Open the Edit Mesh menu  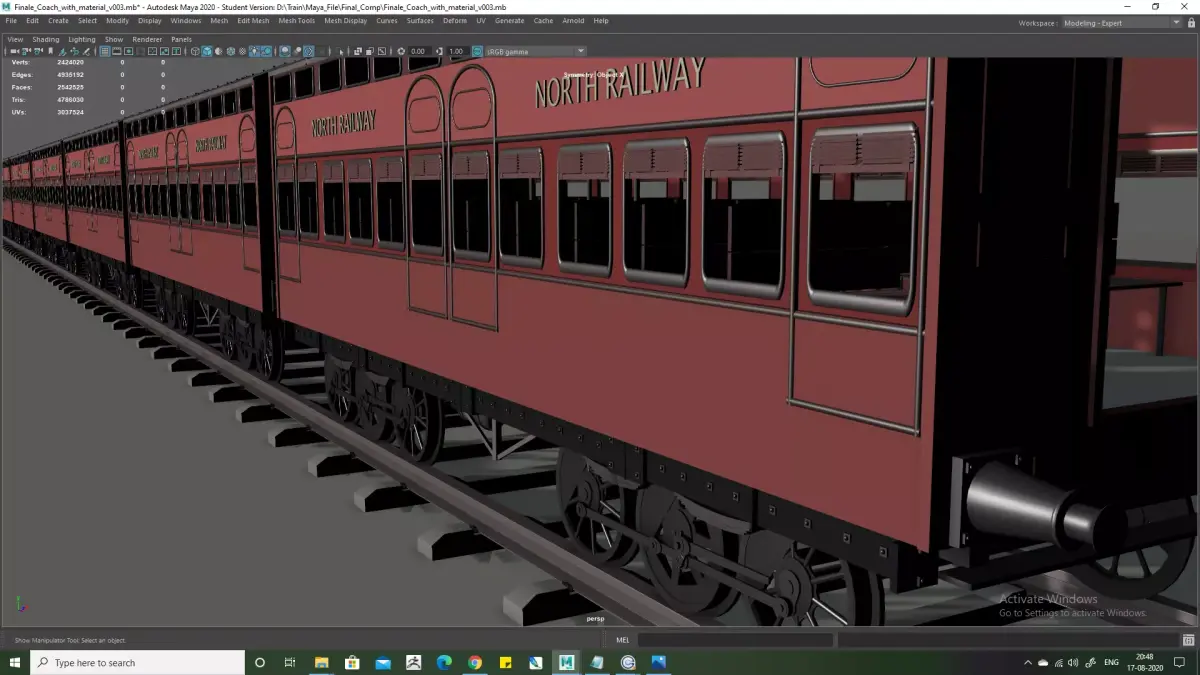pyautogui.click(x=253, y=20)
